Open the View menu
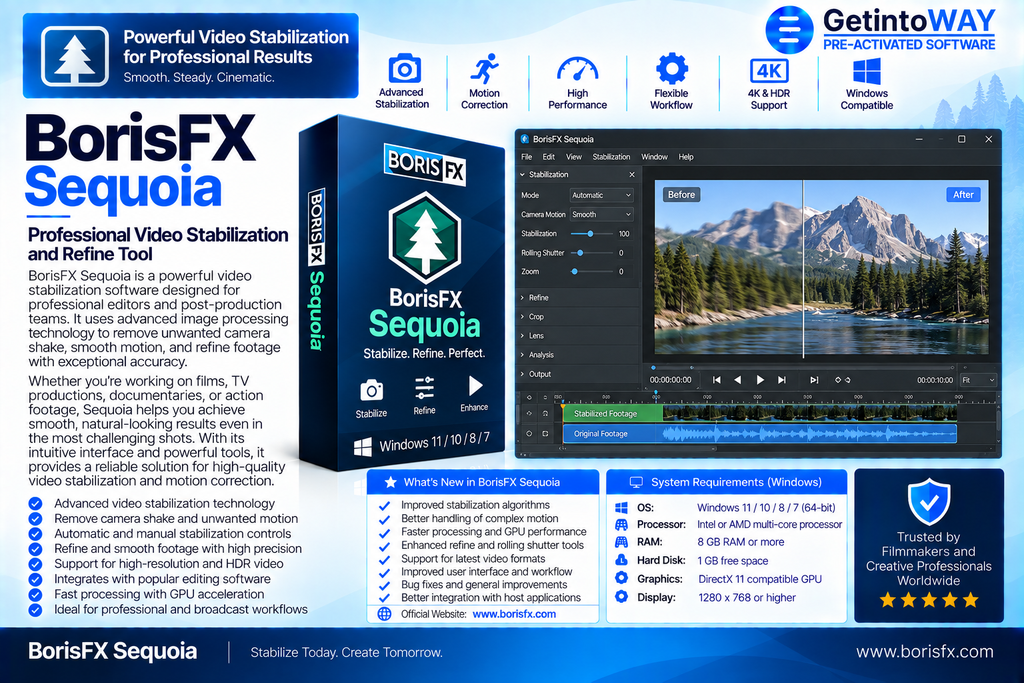This screenshot has height=683, width=1024. (573, 157)
